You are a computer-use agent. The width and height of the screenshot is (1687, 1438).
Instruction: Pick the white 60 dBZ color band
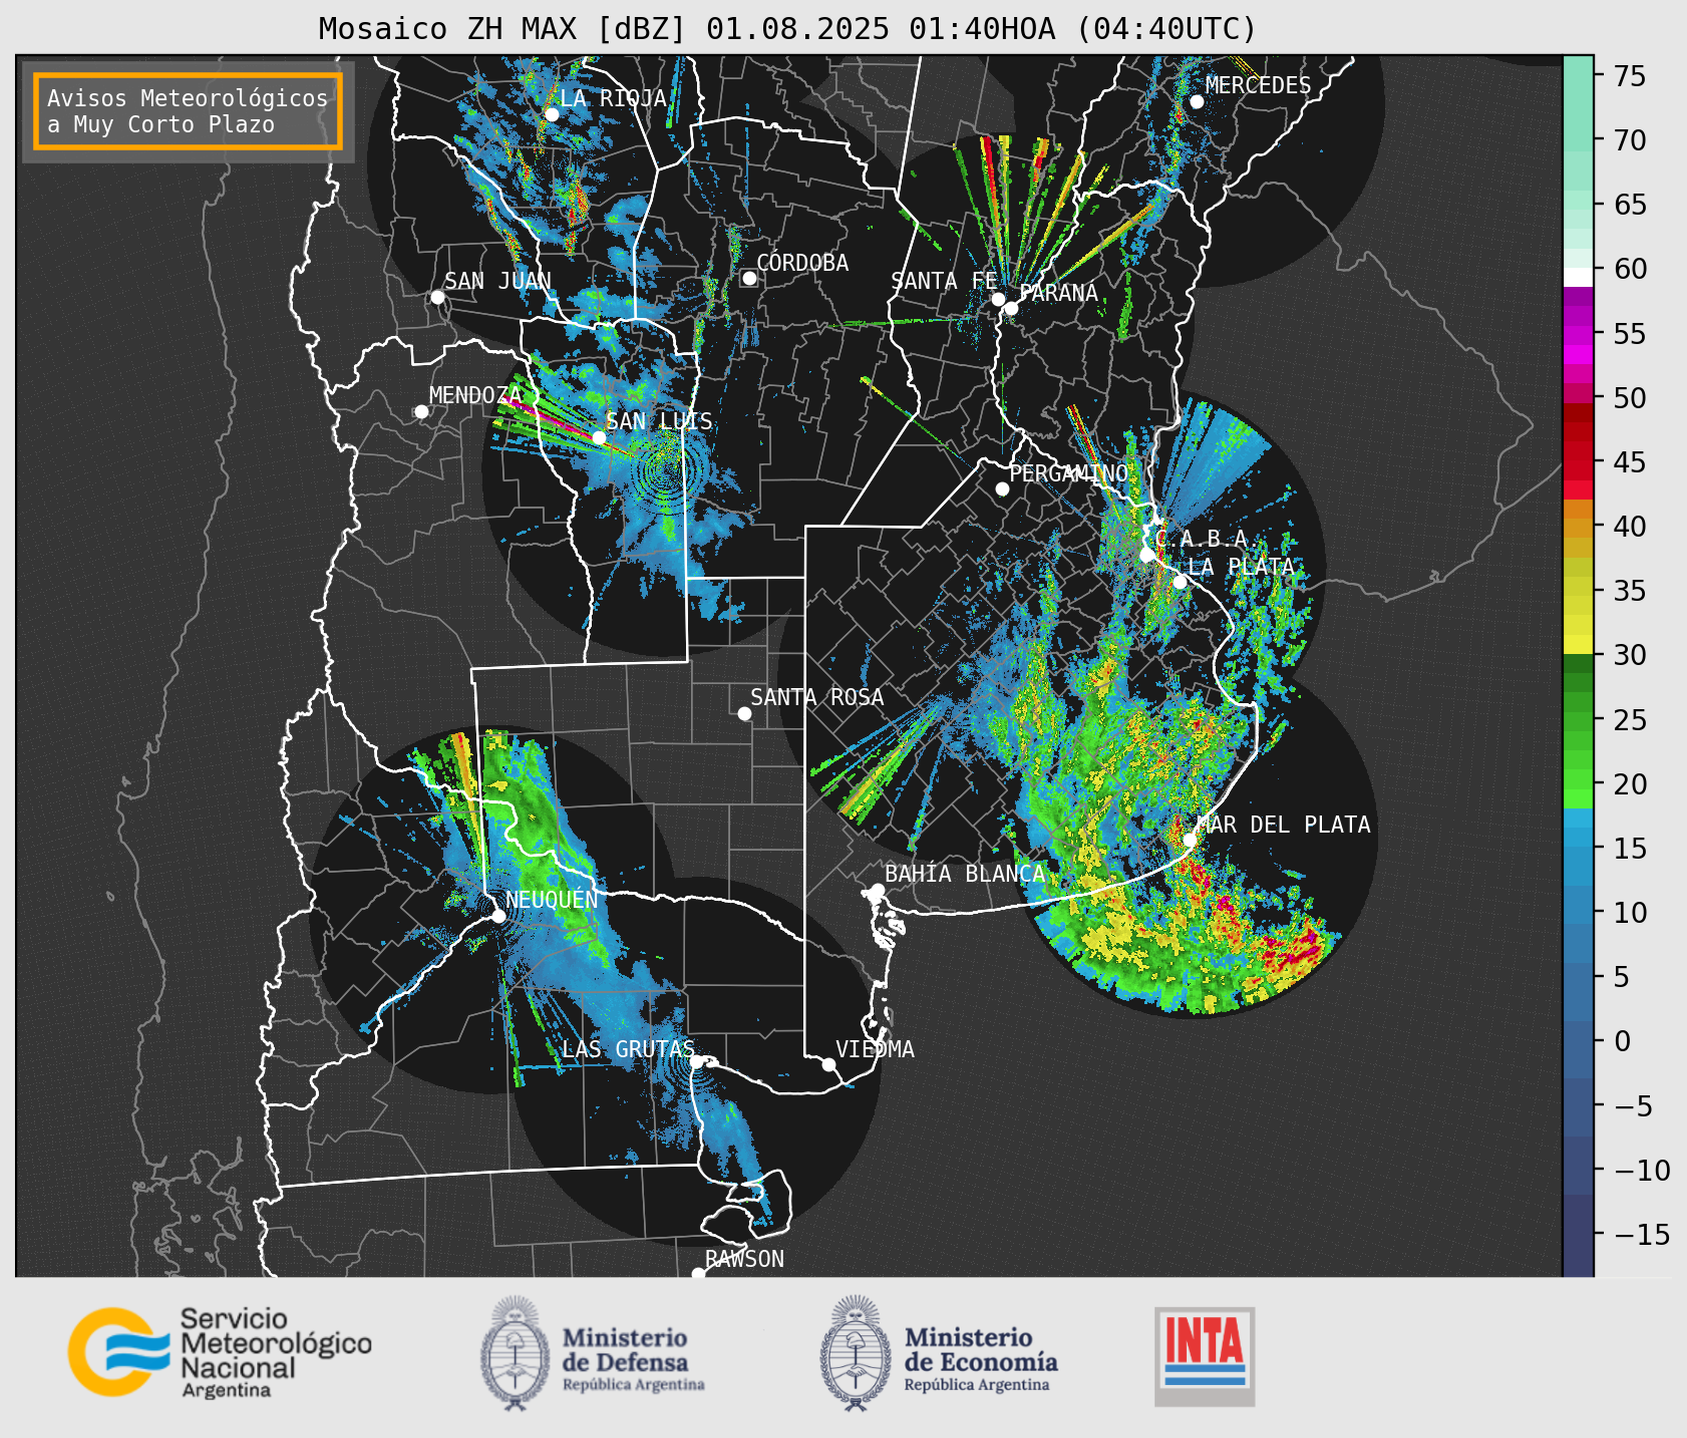1577,277
